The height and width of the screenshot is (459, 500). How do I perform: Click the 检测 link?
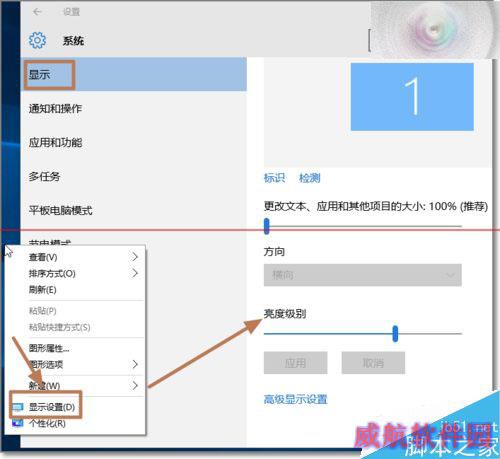[x=310, y=178]
